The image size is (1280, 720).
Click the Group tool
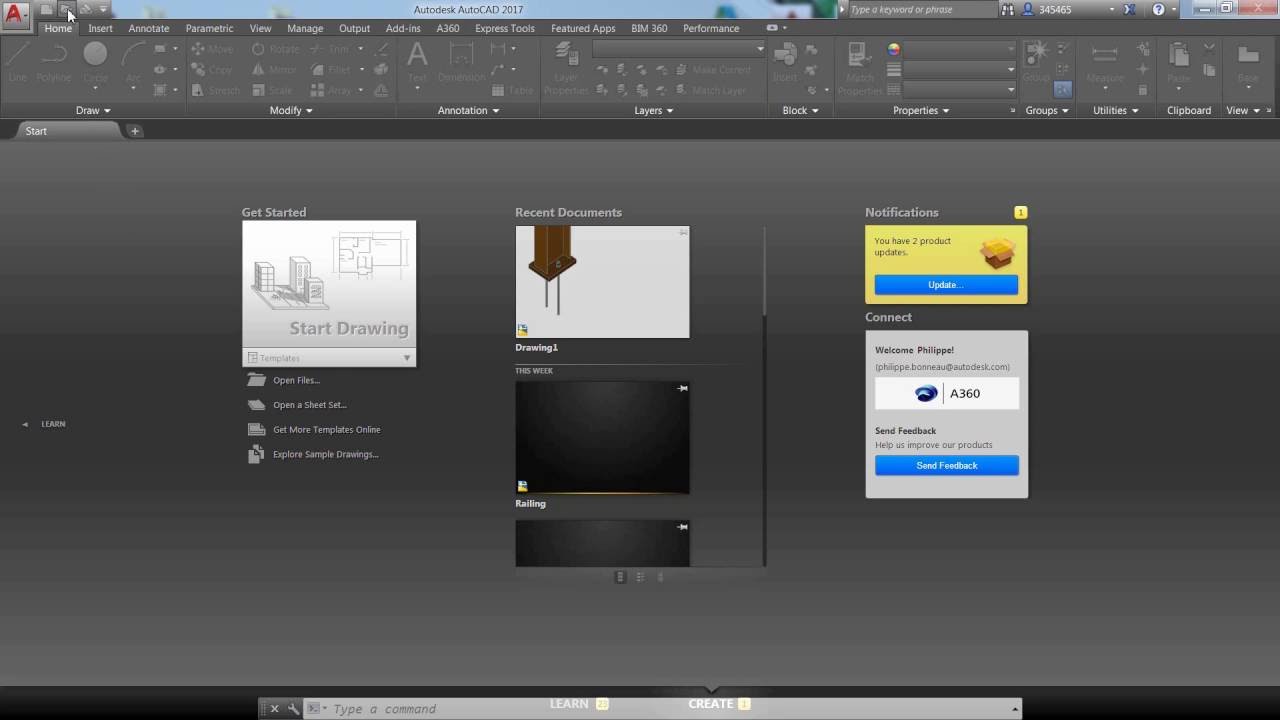tap(1036, 62)
